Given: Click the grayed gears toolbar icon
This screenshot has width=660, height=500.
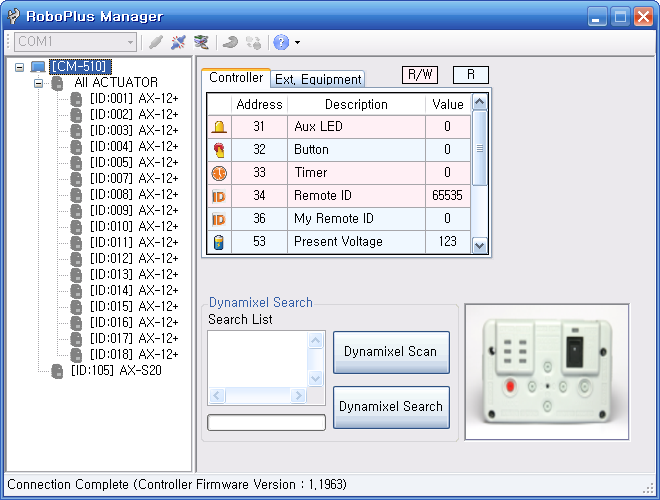Looking at the screenshot, I should 253,42.
